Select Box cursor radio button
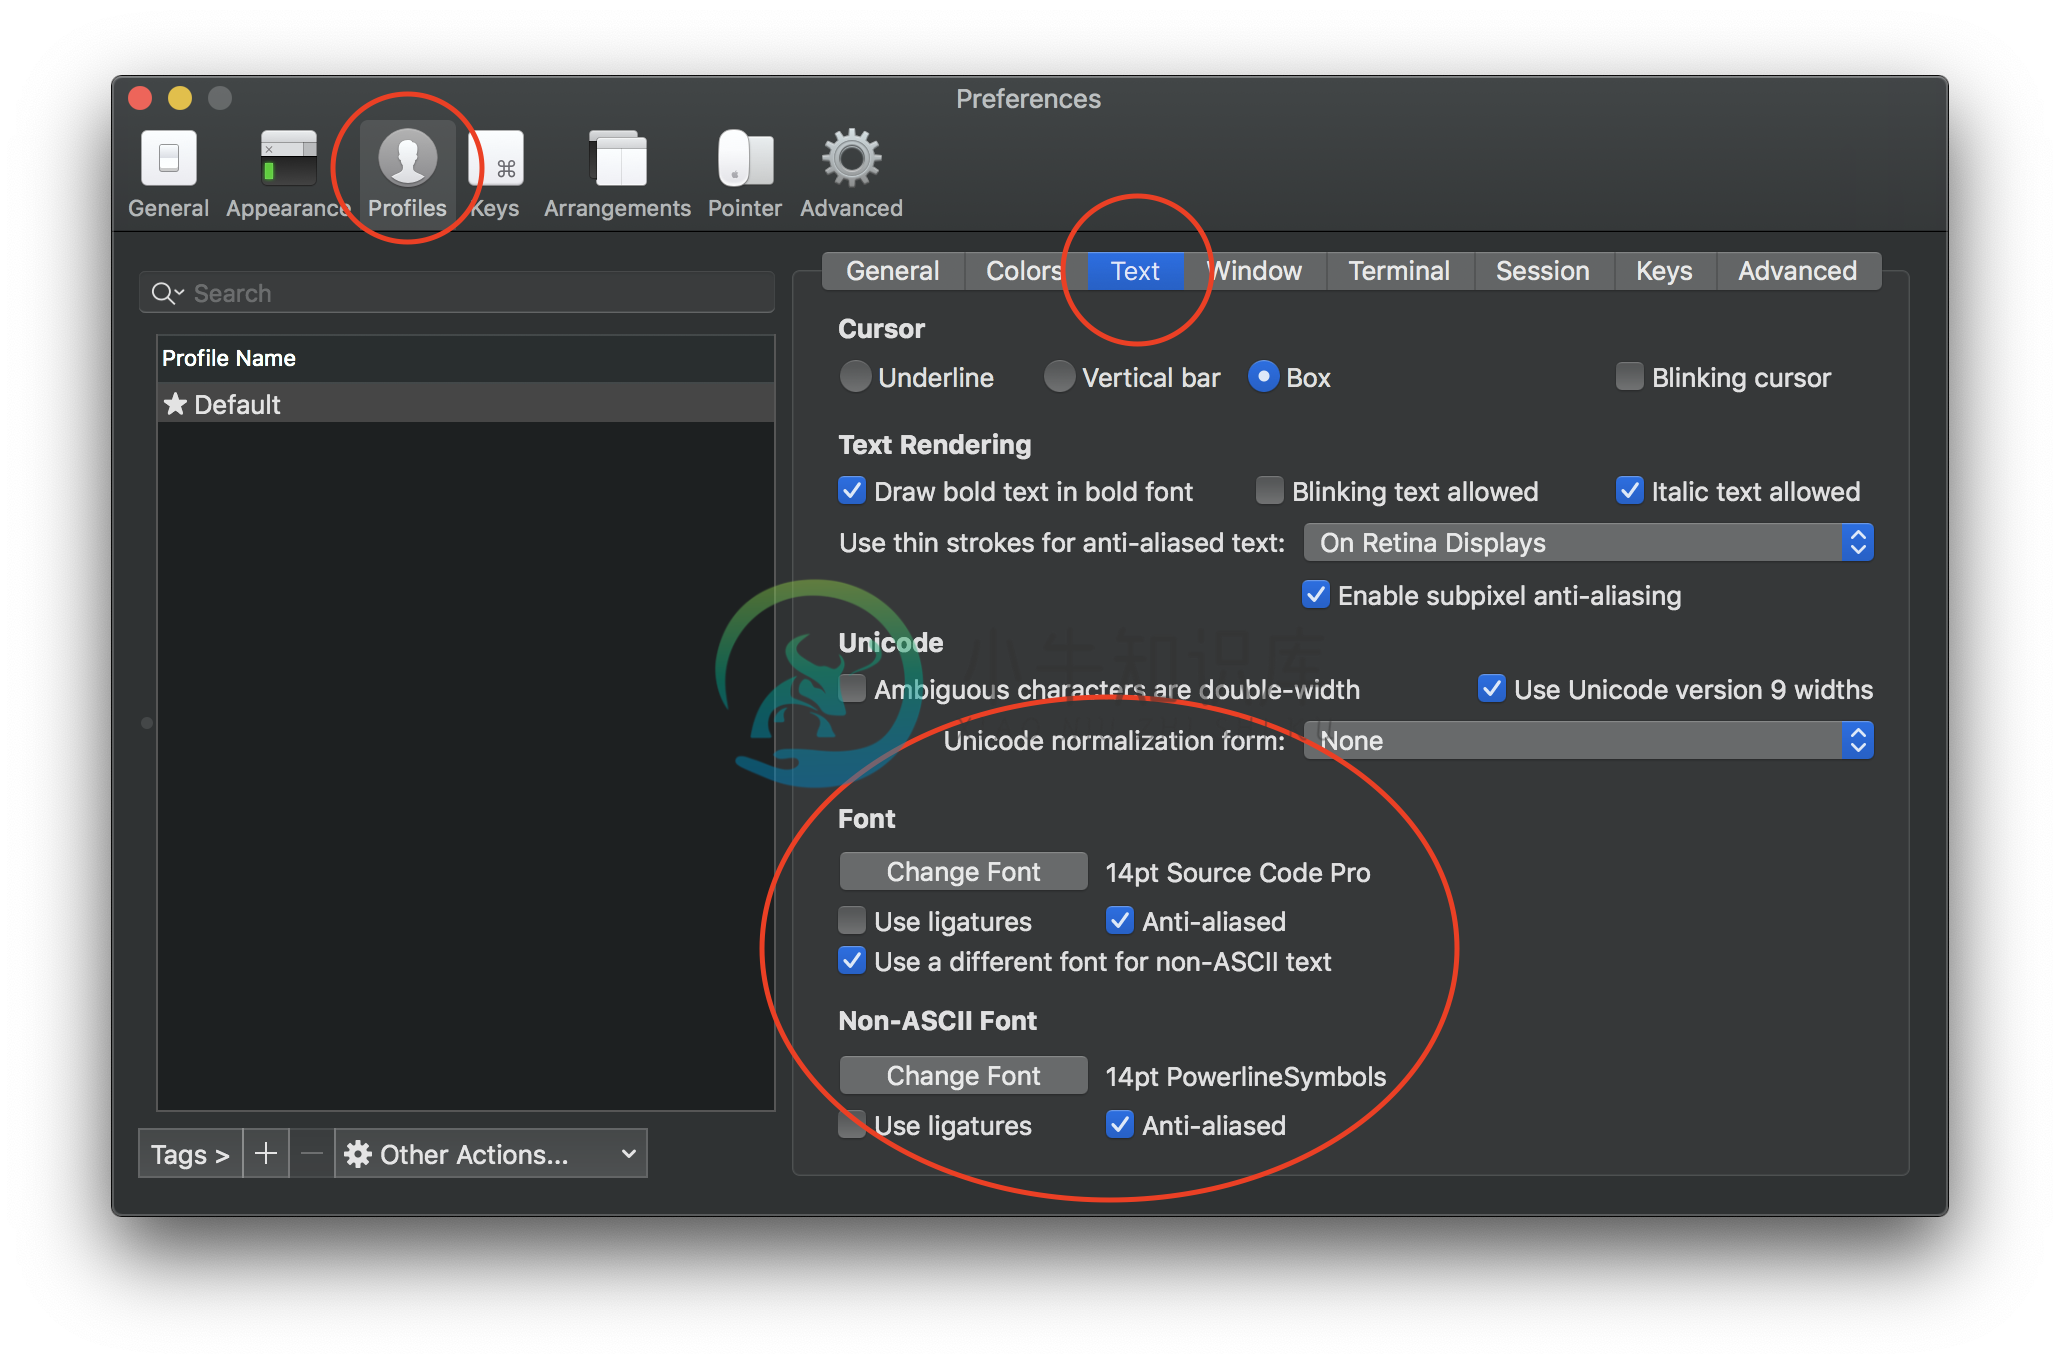The width and height of the screenshot is (2060, 1364). [x=1262, y=374]
